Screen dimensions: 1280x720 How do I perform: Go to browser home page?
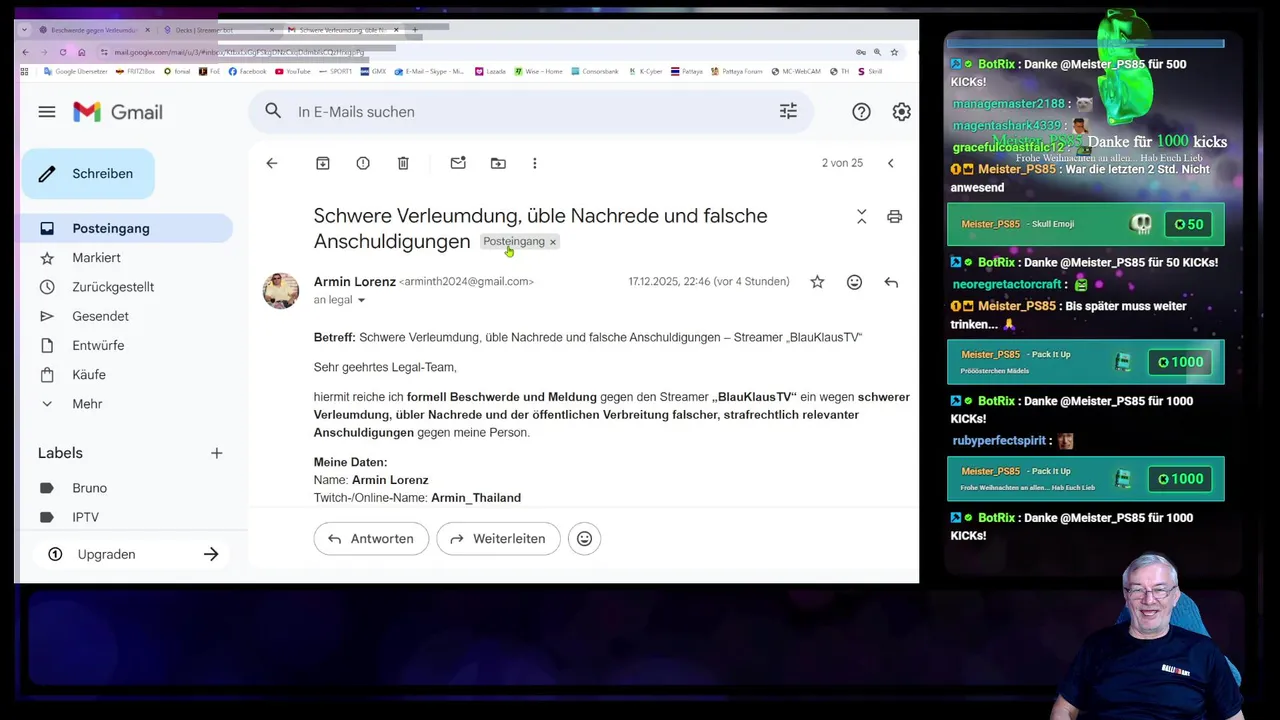click(x=82, y=52)
